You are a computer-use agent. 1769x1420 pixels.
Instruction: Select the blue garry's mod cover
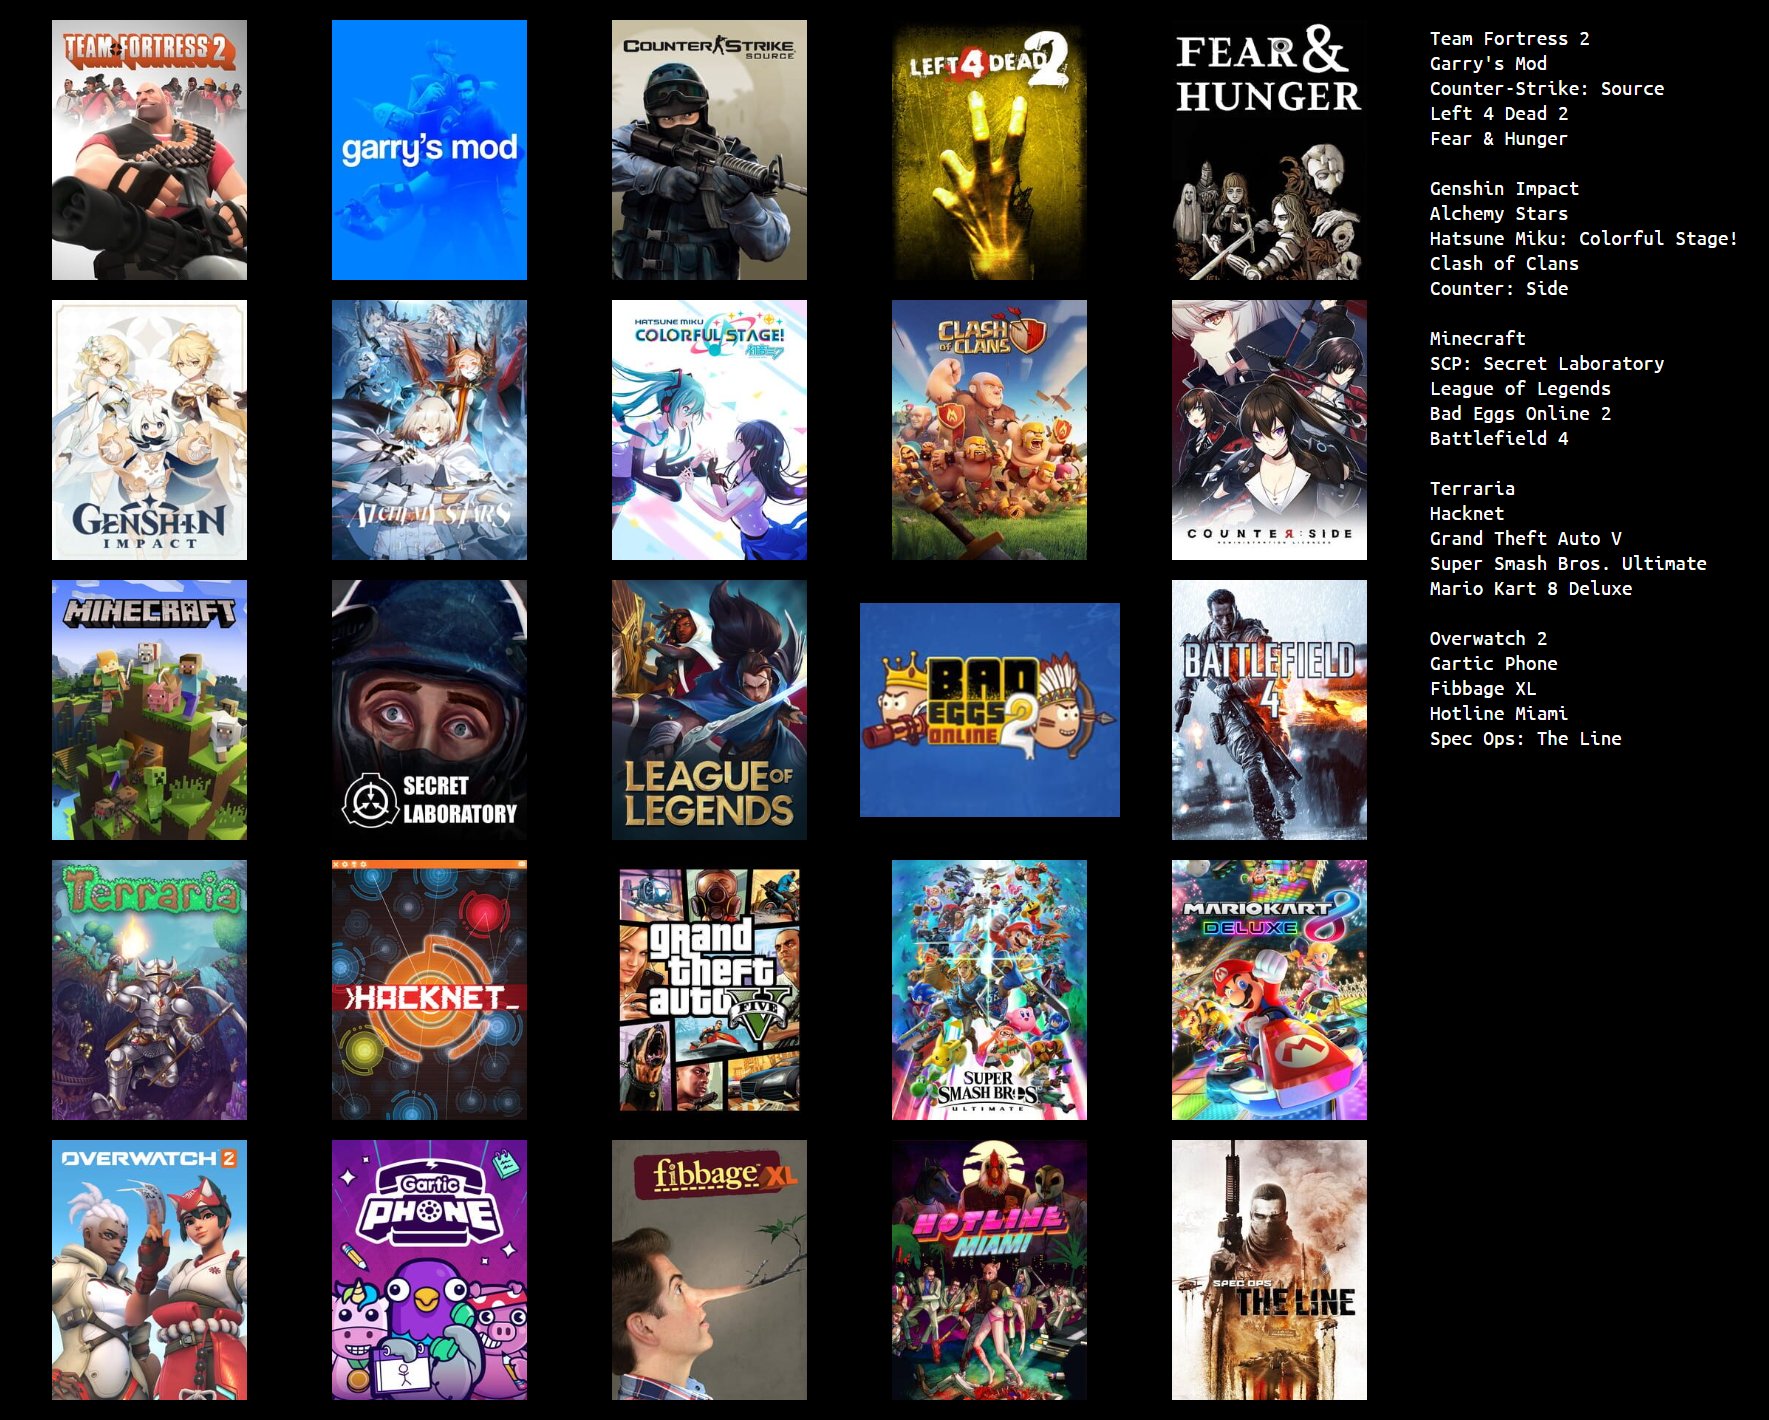coord(429,150)
